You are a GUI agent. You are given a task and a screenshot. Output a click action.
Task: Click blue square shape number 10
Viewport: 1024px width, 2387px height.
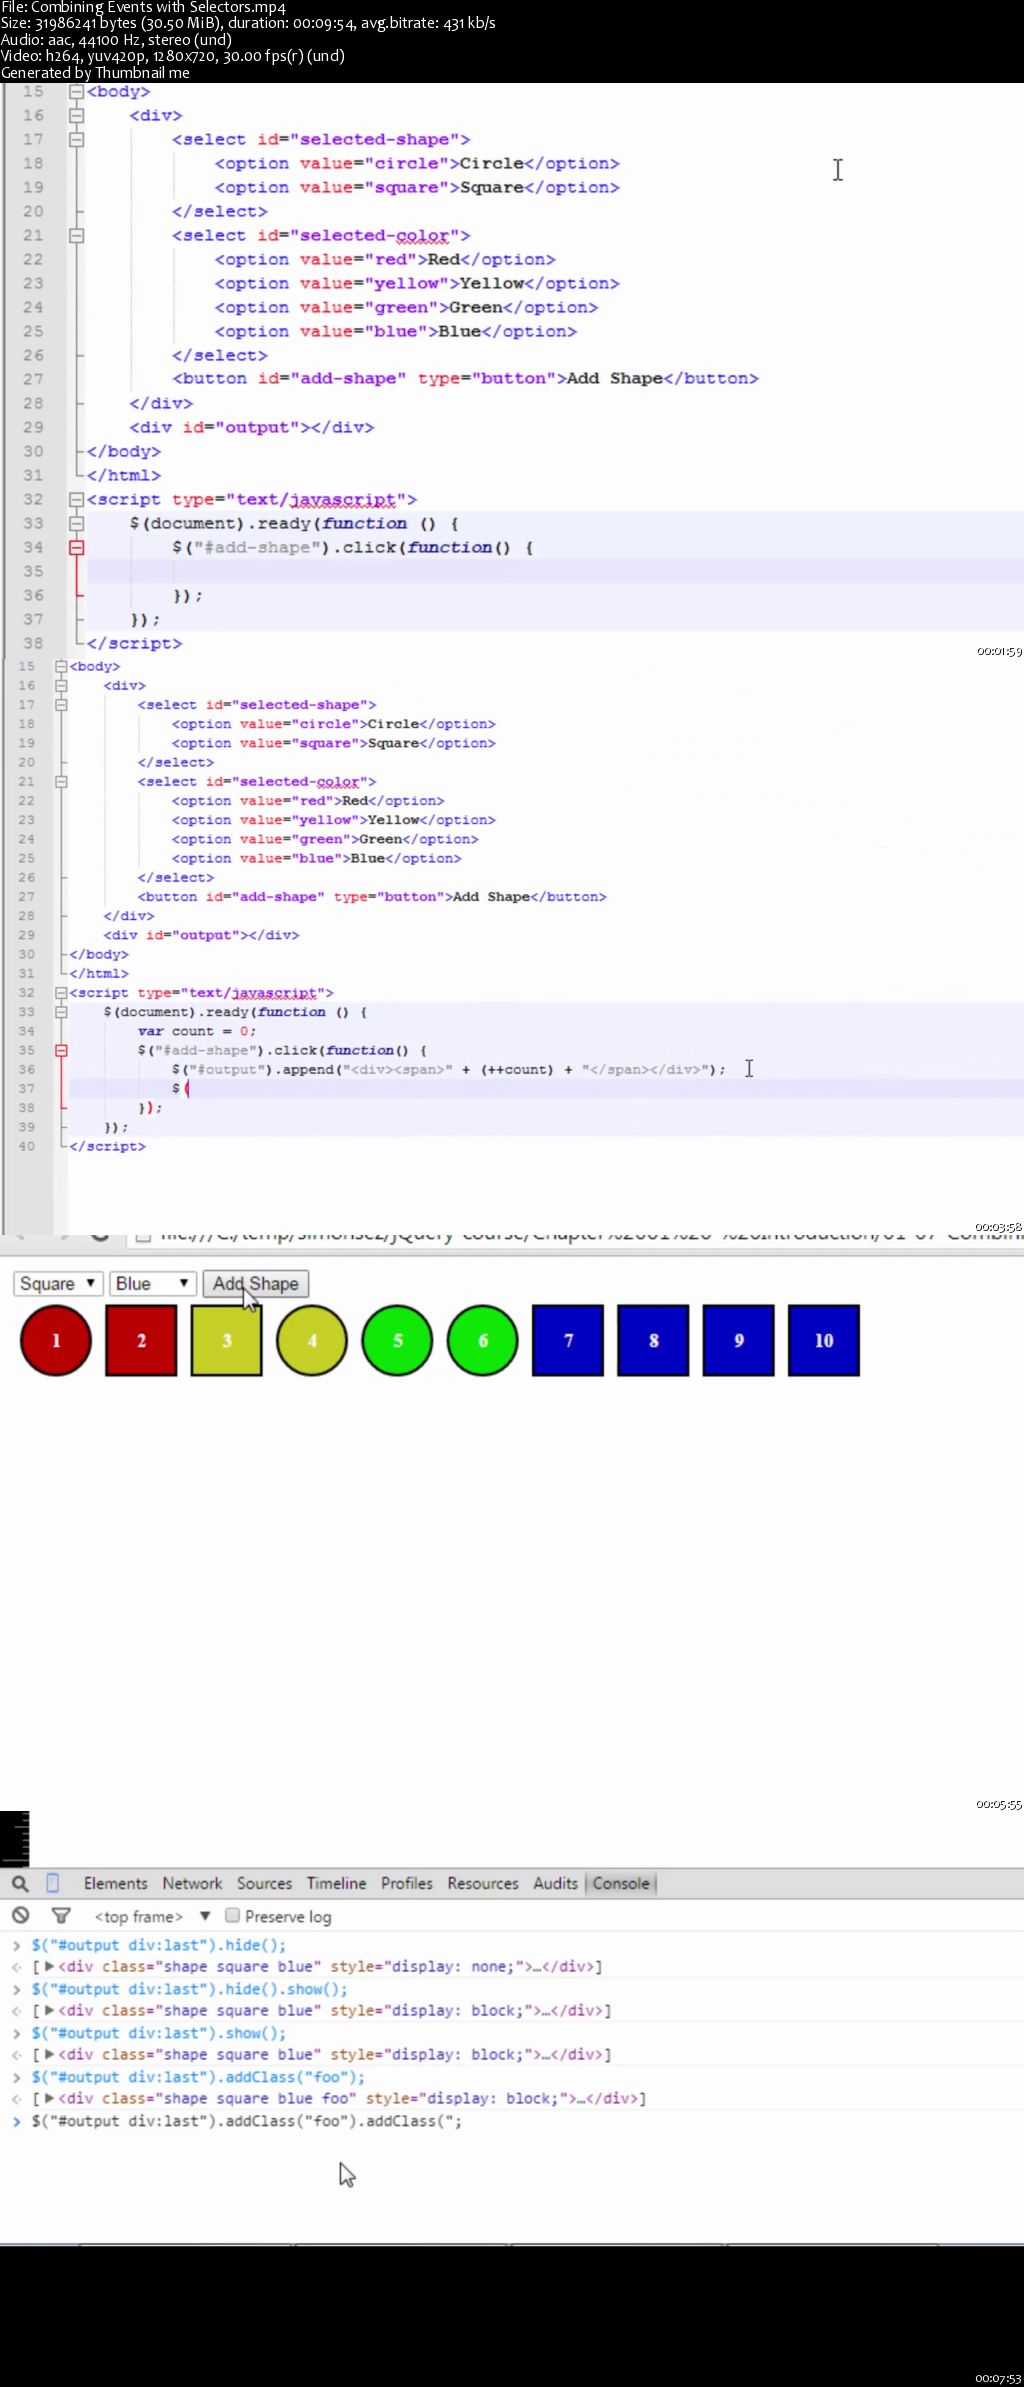[824, 1340]
